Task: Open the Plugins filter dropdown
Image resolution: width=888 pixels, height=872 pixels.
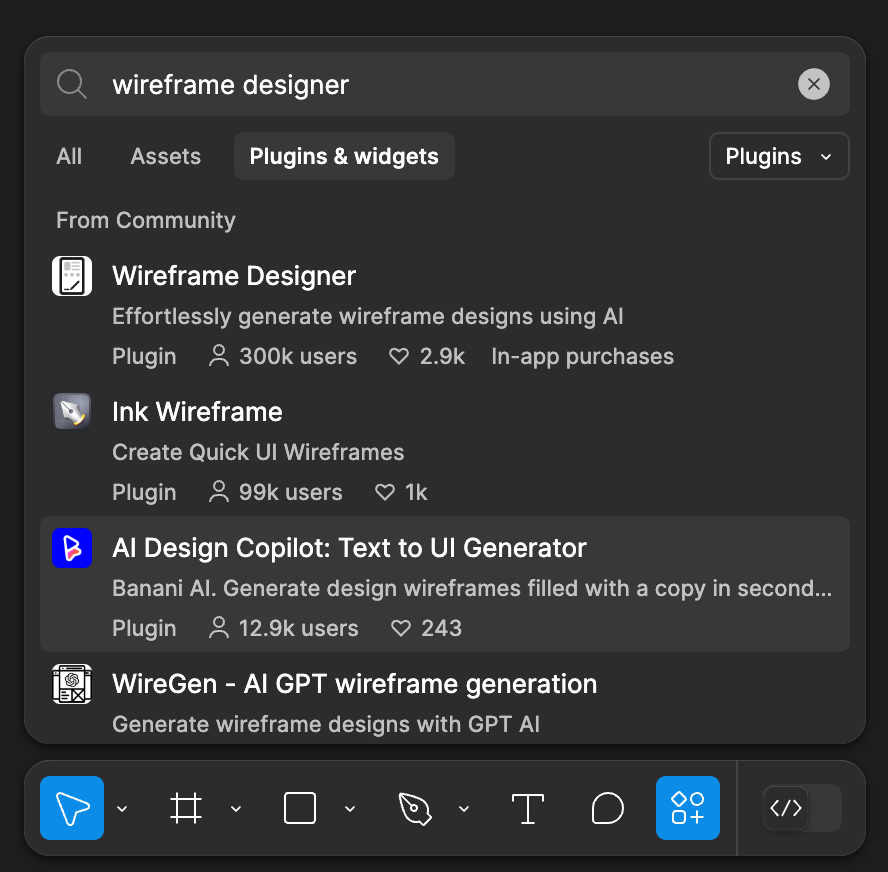Action: coord(779,156)
